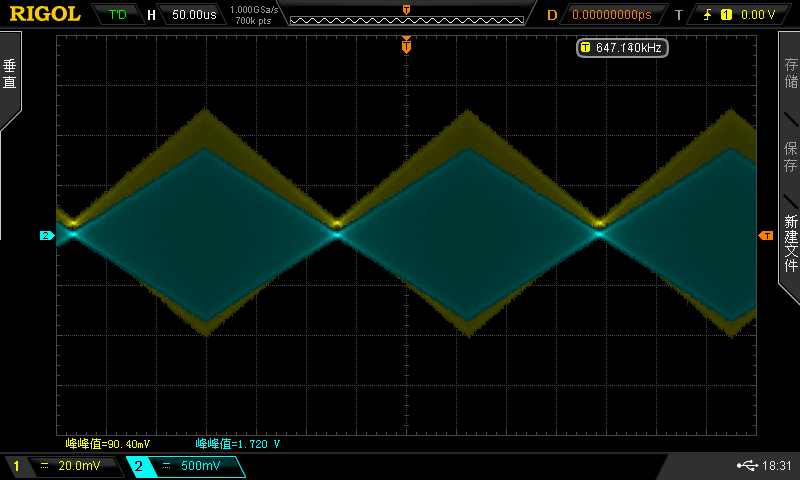Click the T'D trigger status indicator
The image size is (800, 480).
[117, 14]
